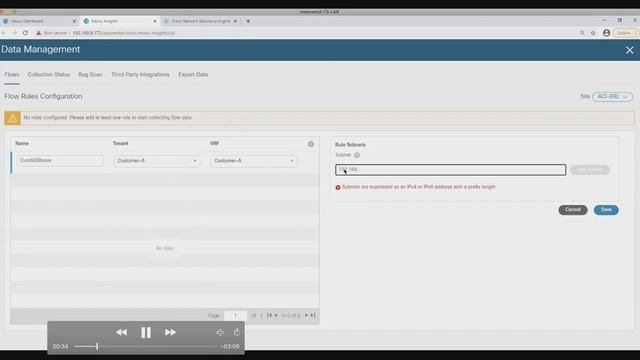The height and width of the screenshot is (360, 640).
Task: Click the Page number field
Action: coord(235,316)
